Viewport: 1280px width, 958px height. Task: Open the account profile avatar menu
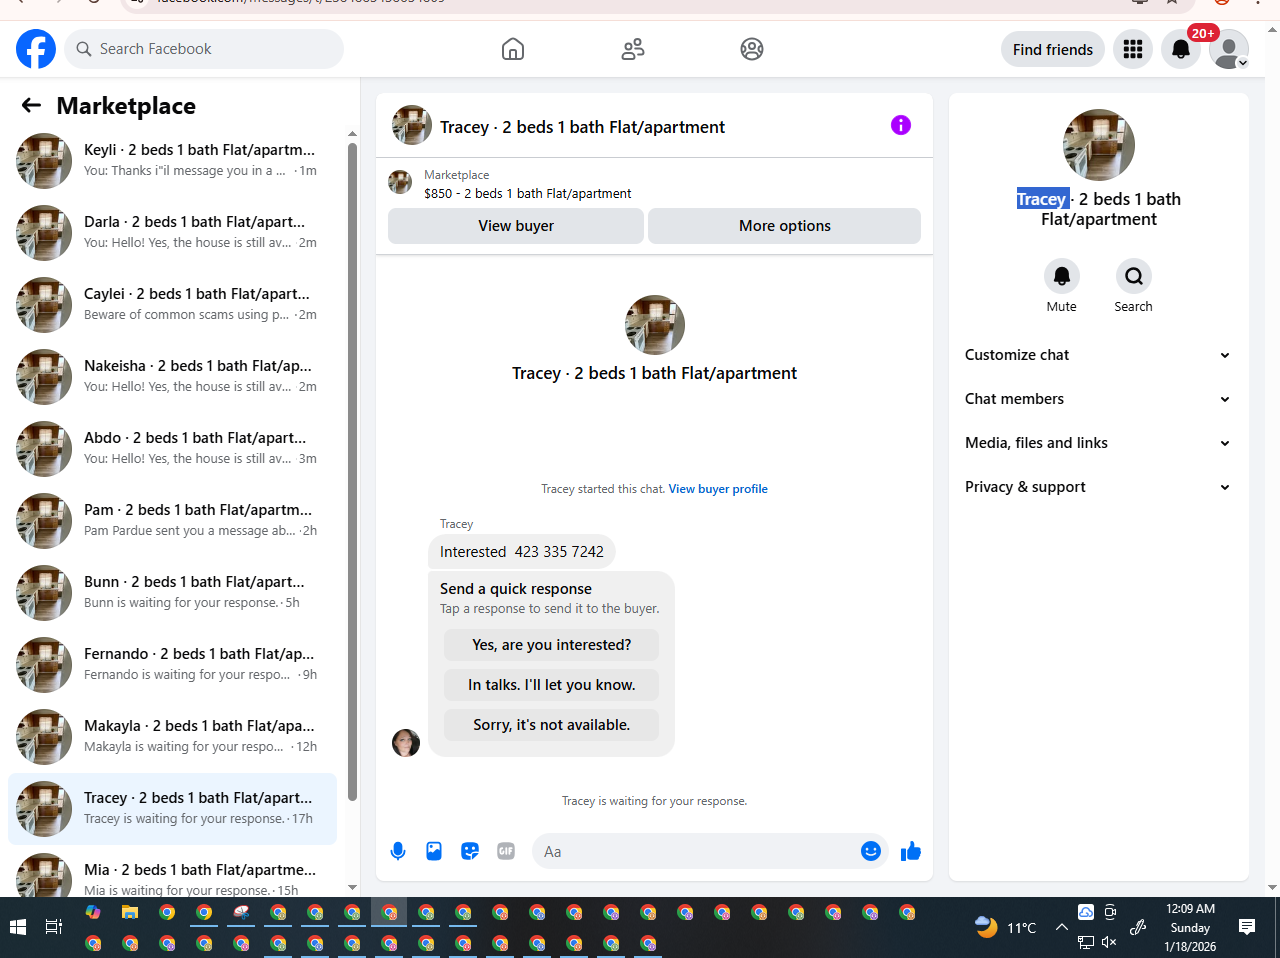pyautogui.click(x=1229, y=49)
